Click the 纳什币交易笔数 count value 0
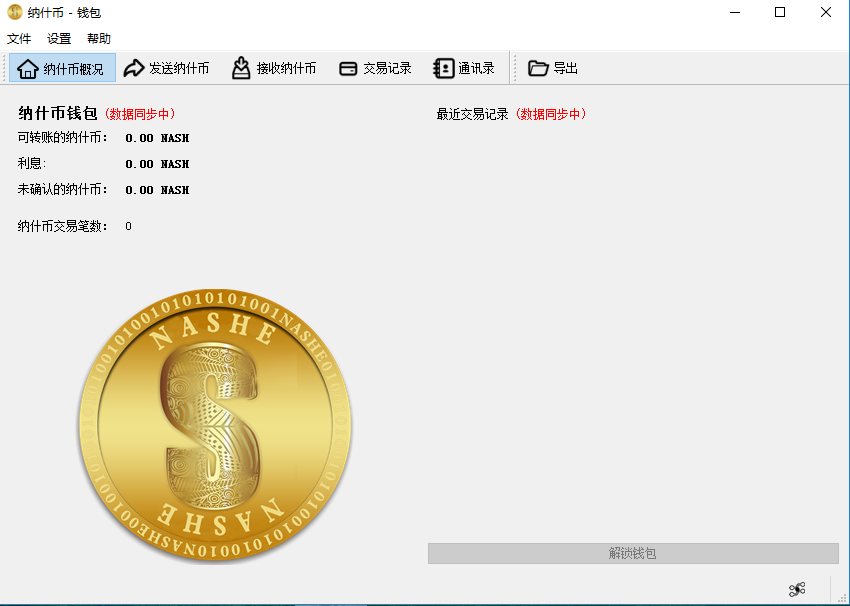850x606 pixels. pyautogui.click(x=128, y=226)
